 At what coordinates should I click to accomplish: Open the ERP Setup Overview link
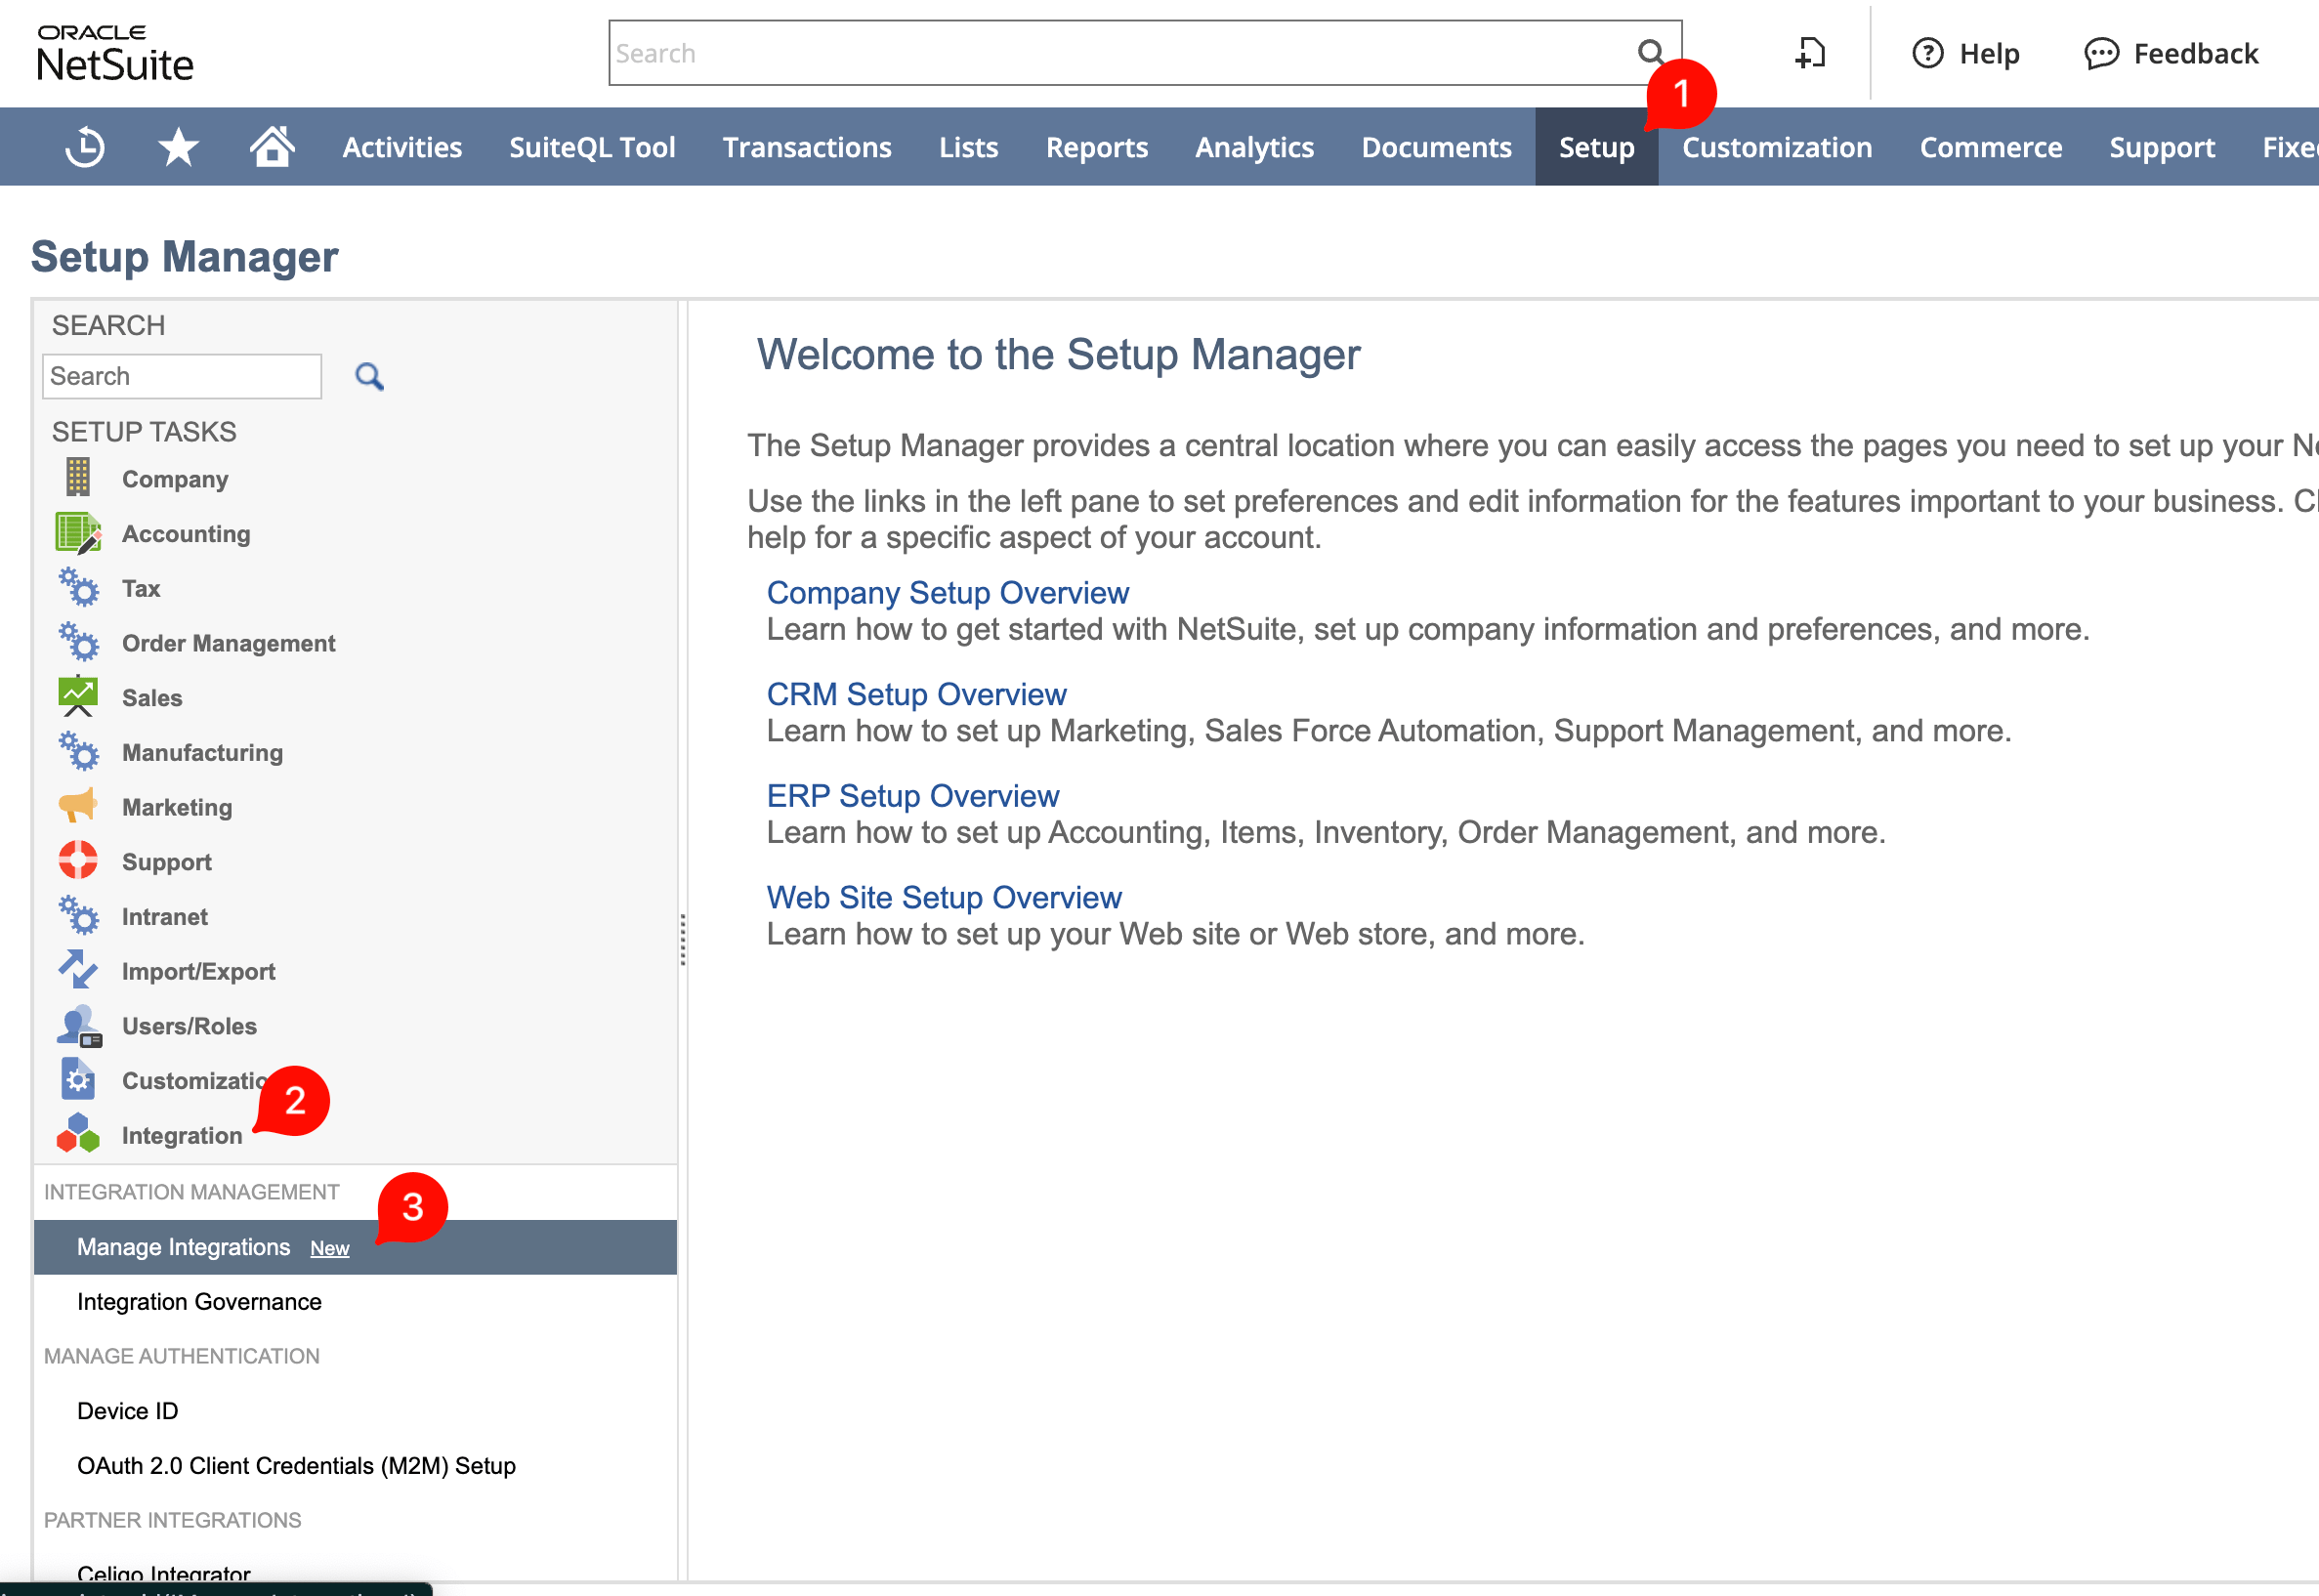(x=912, y=796)
